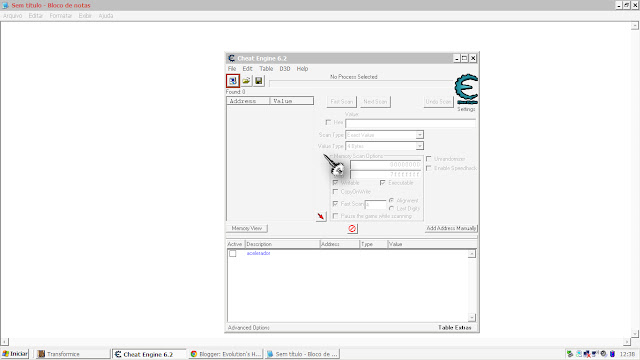Toggle the CopyOnWrite checkbox

336,192
